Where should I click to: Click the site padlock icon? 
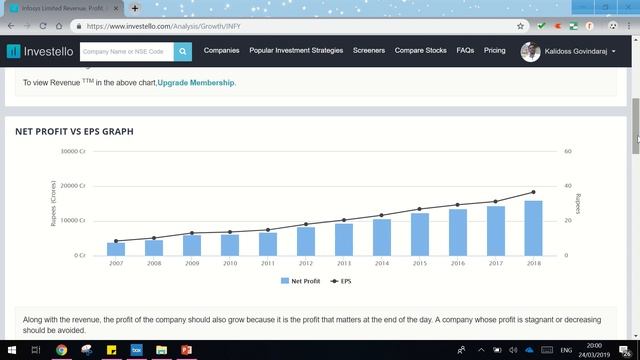point(79,26)
